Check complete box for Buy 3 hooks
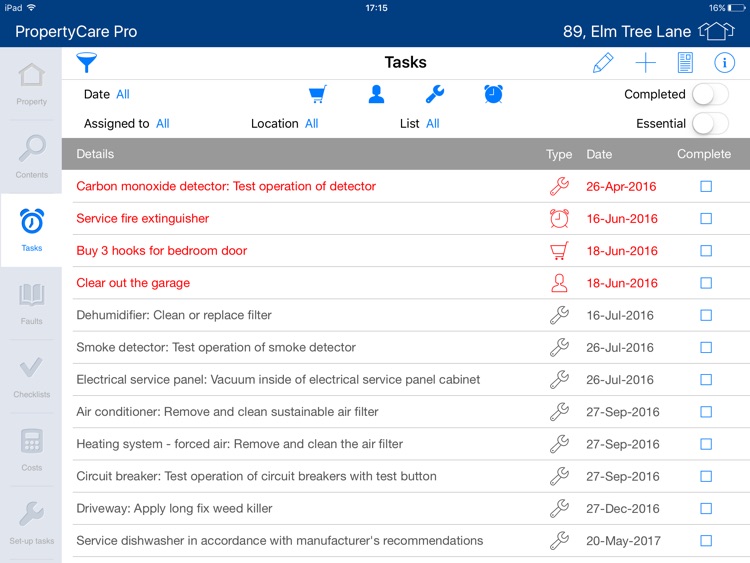The width and height of the screenshot is (750, 563). 706,251
